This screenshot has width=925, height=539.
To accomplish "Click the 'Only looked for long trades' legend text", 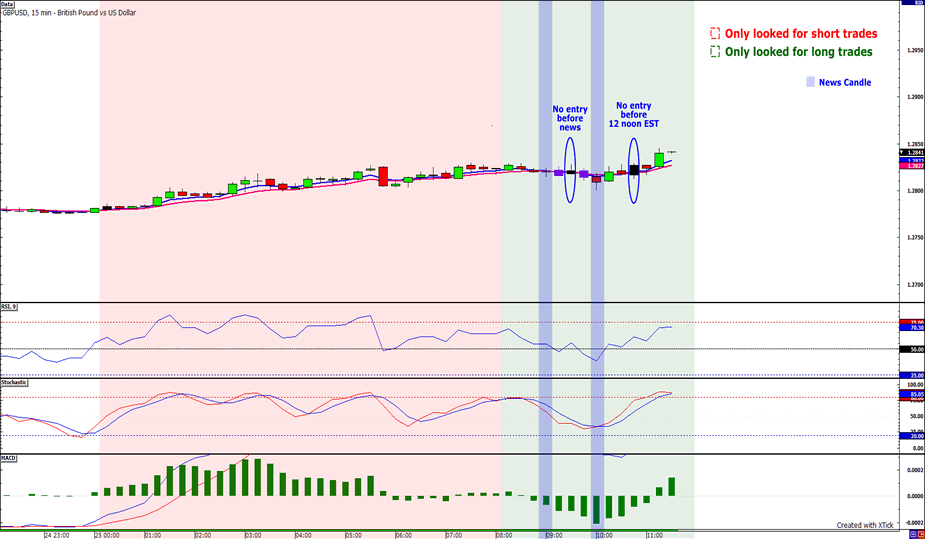I will pyautogui.click(x=798, y=52).
